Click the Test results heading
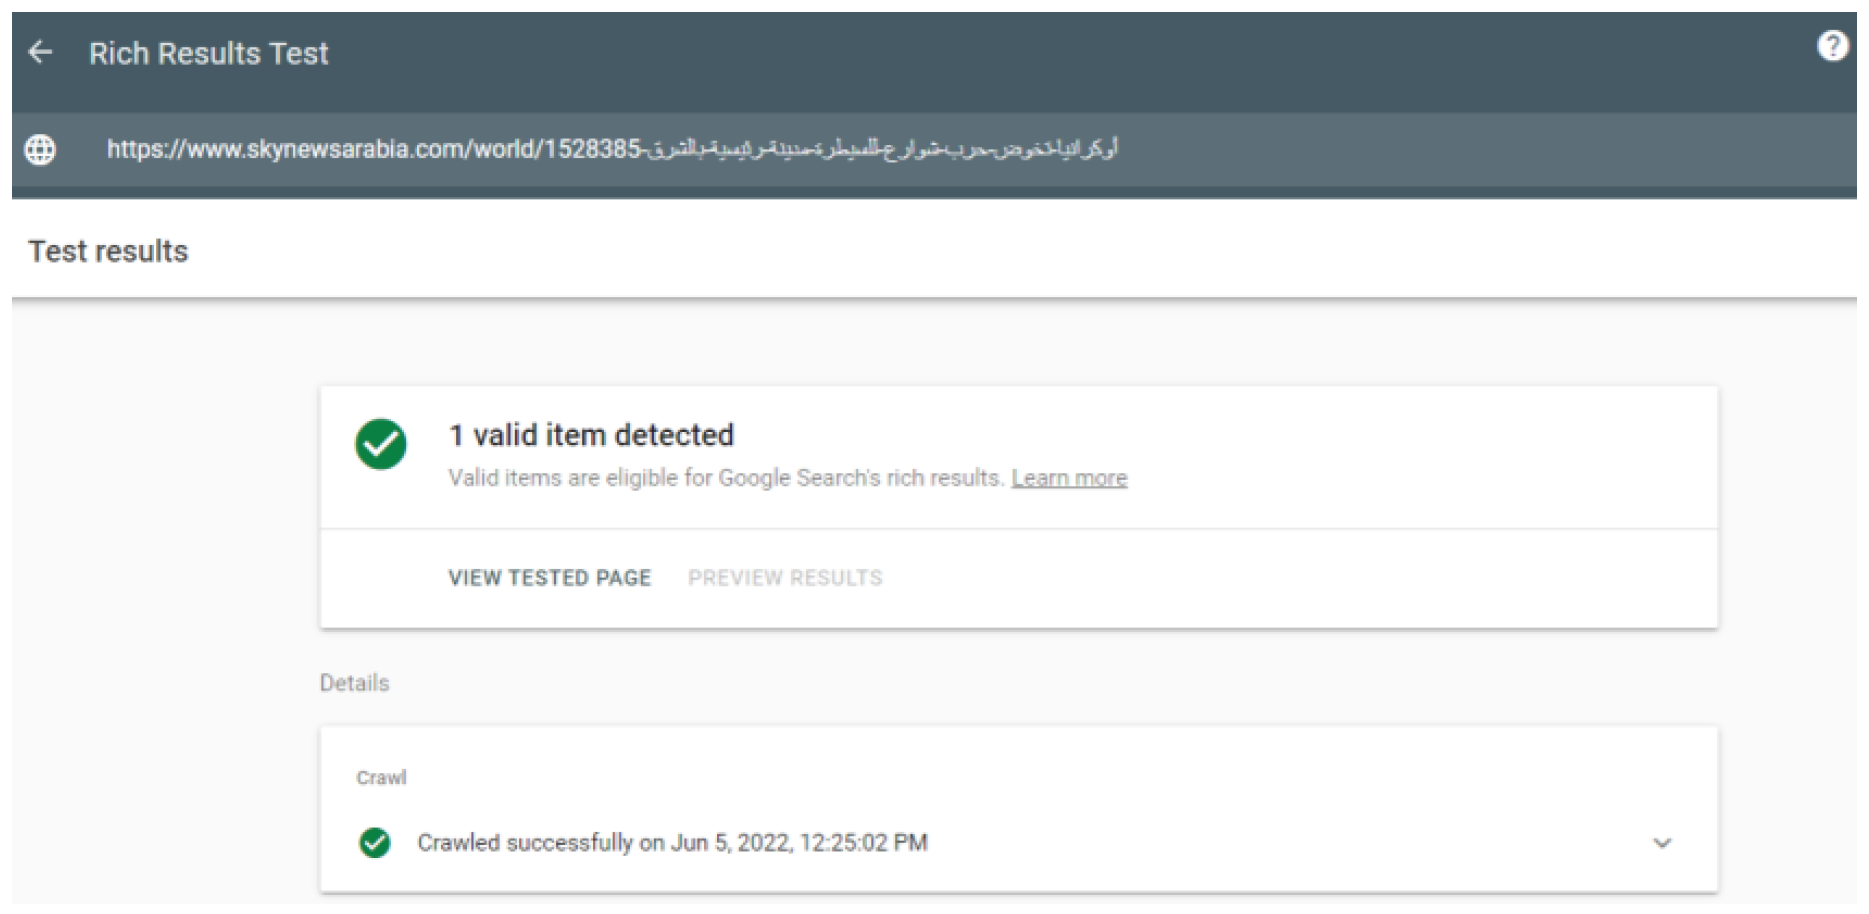This screenshot has width=1869, height=914. tap(108, 251)
